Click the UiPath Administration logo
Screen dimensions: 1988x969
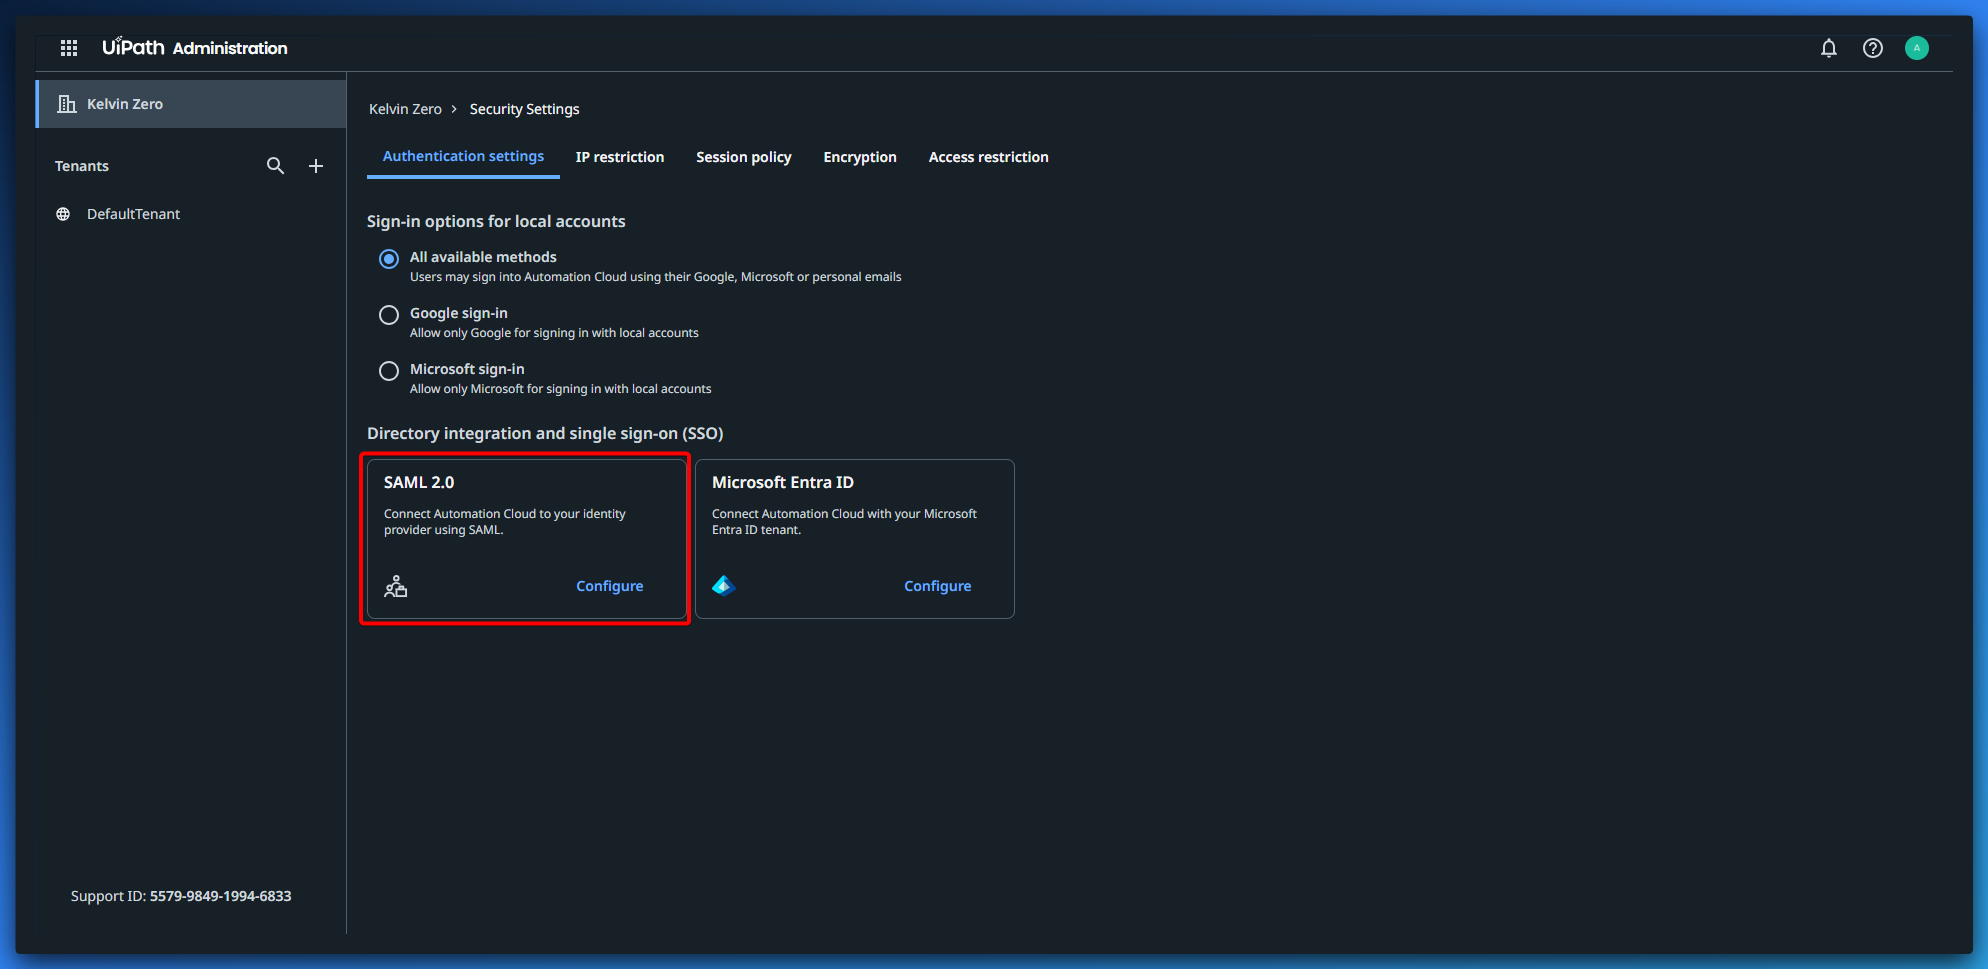coord(194,47)
